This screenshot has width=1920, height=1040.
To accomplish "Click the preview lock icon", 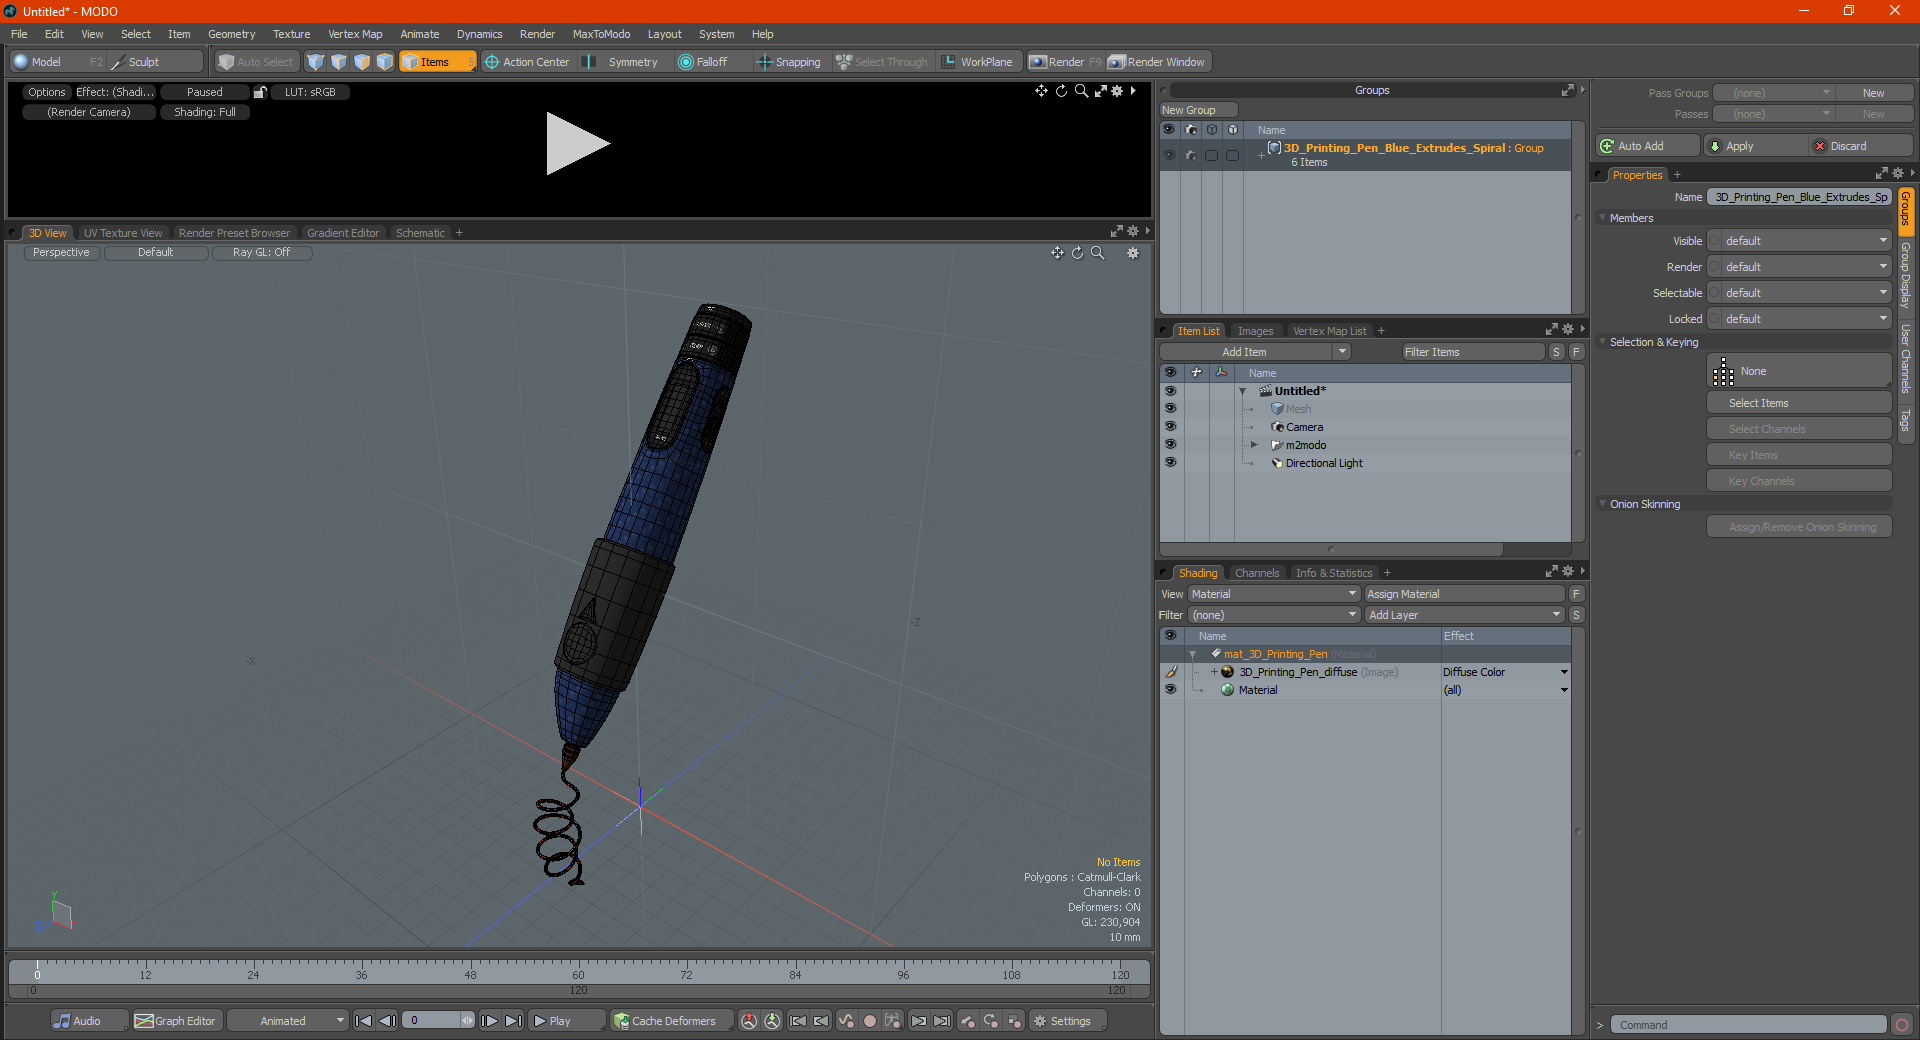I will [260, 92].
